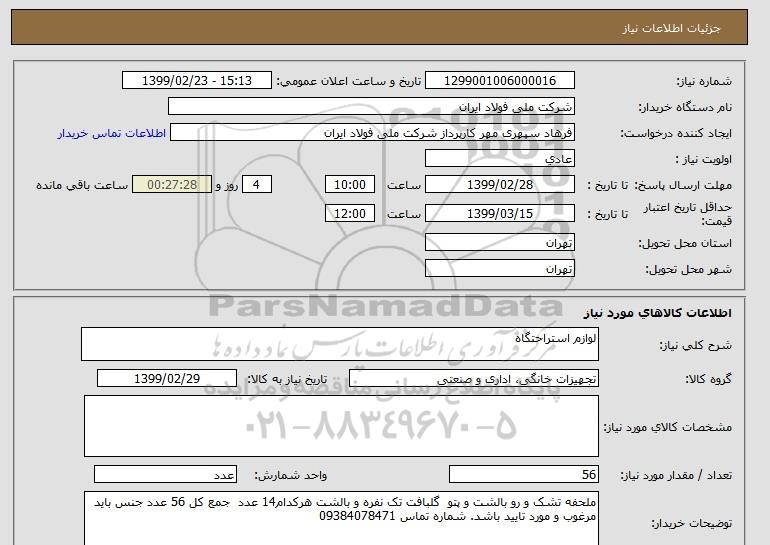This screenshot has width=770, height=545.
Task: Click the label گروه کالا
Action: (x=708, y=379)
